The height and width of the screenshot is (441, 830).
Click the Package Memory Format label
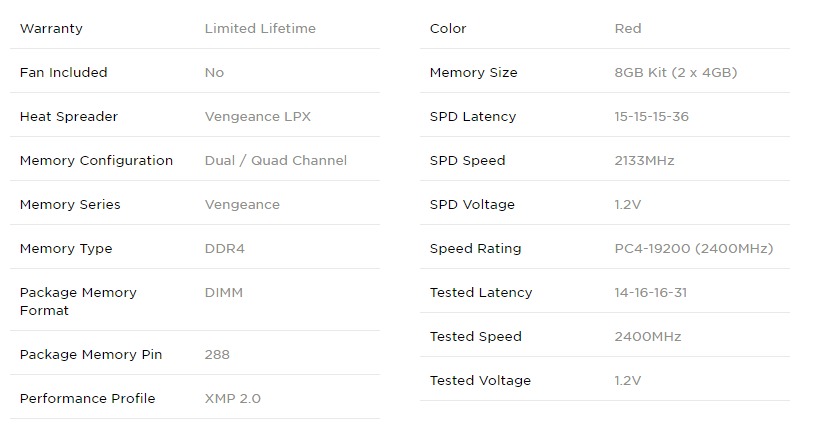tap(78, 301)
